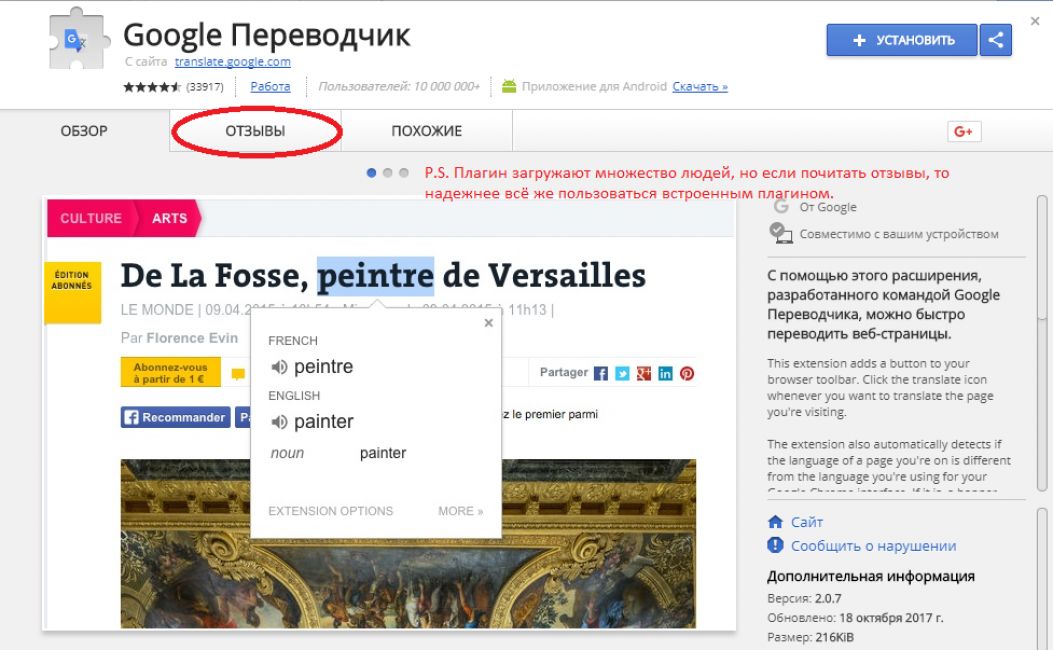Click the yellow comment bubble icon
This screenshot has width=1053, height=650.
238,374
